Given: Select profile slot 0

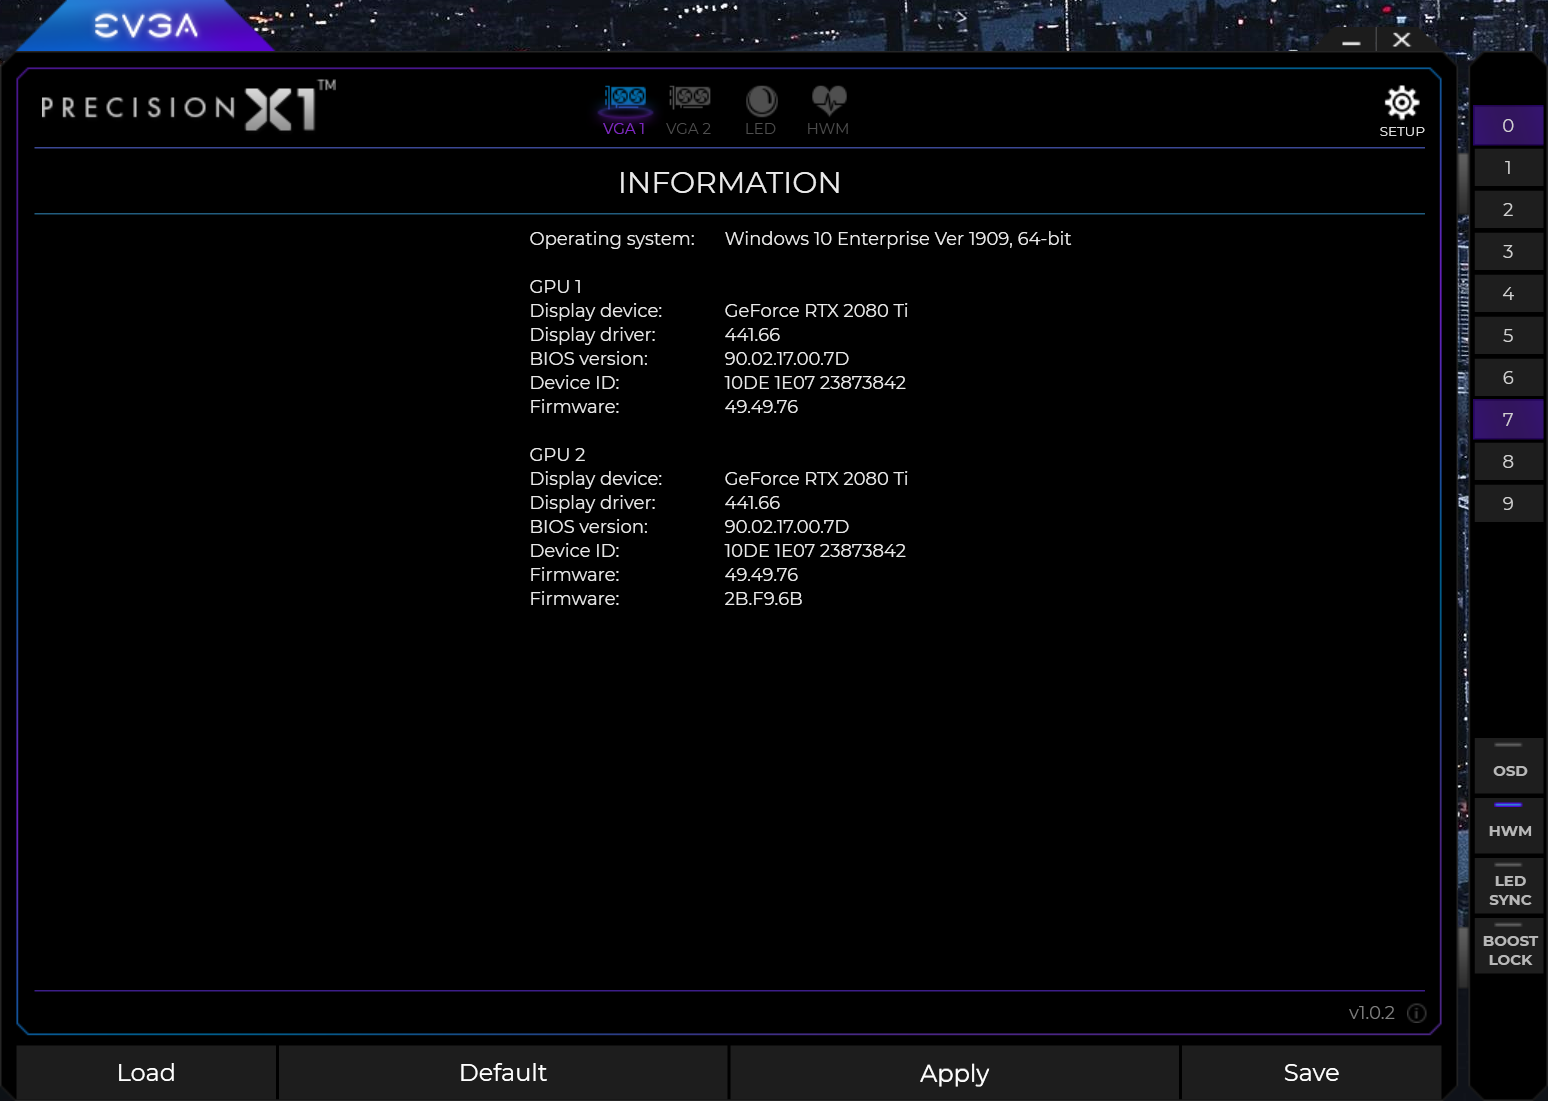Looking at the screenshot, I should tap(1508, 126).
